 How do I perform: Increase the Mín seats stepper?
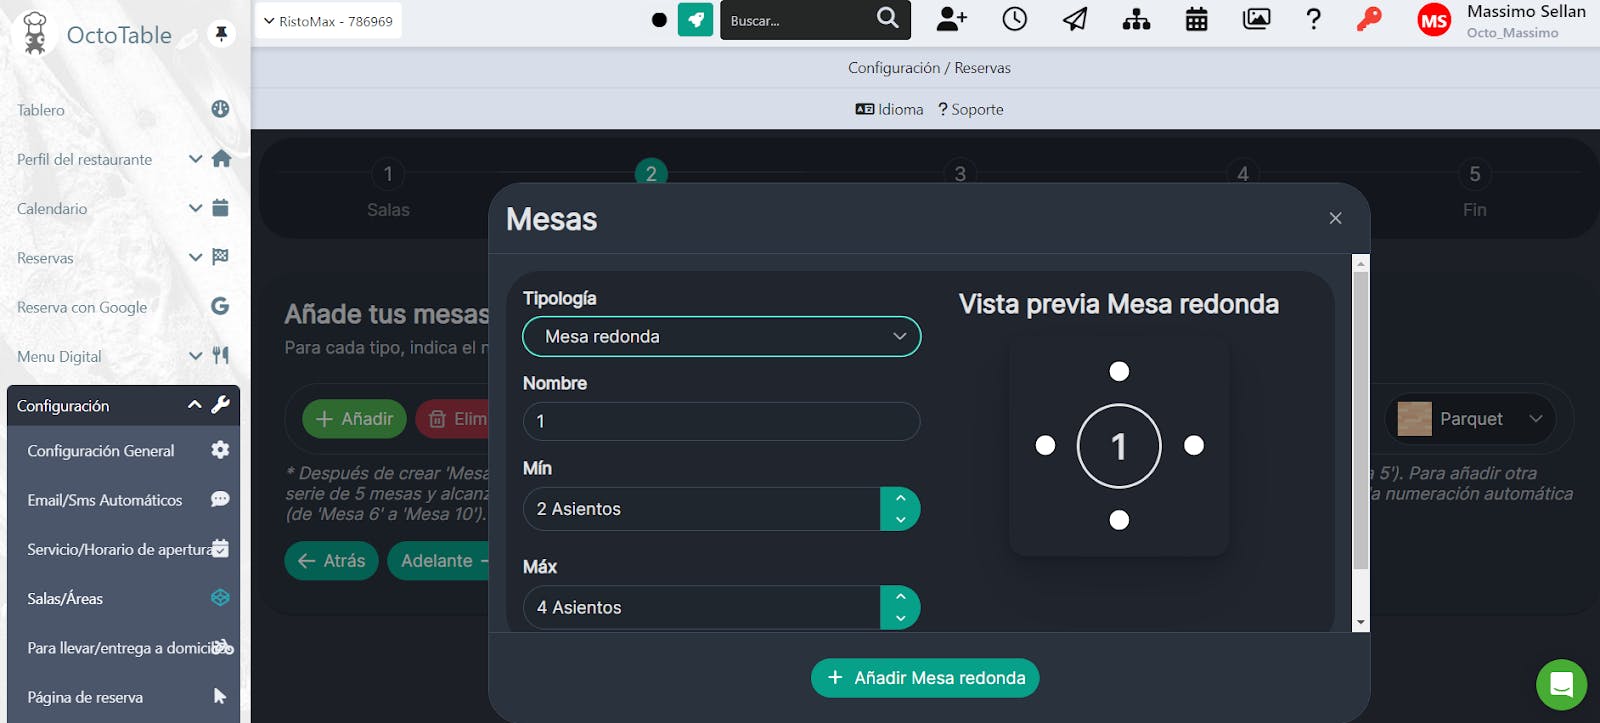coord(900,498)
